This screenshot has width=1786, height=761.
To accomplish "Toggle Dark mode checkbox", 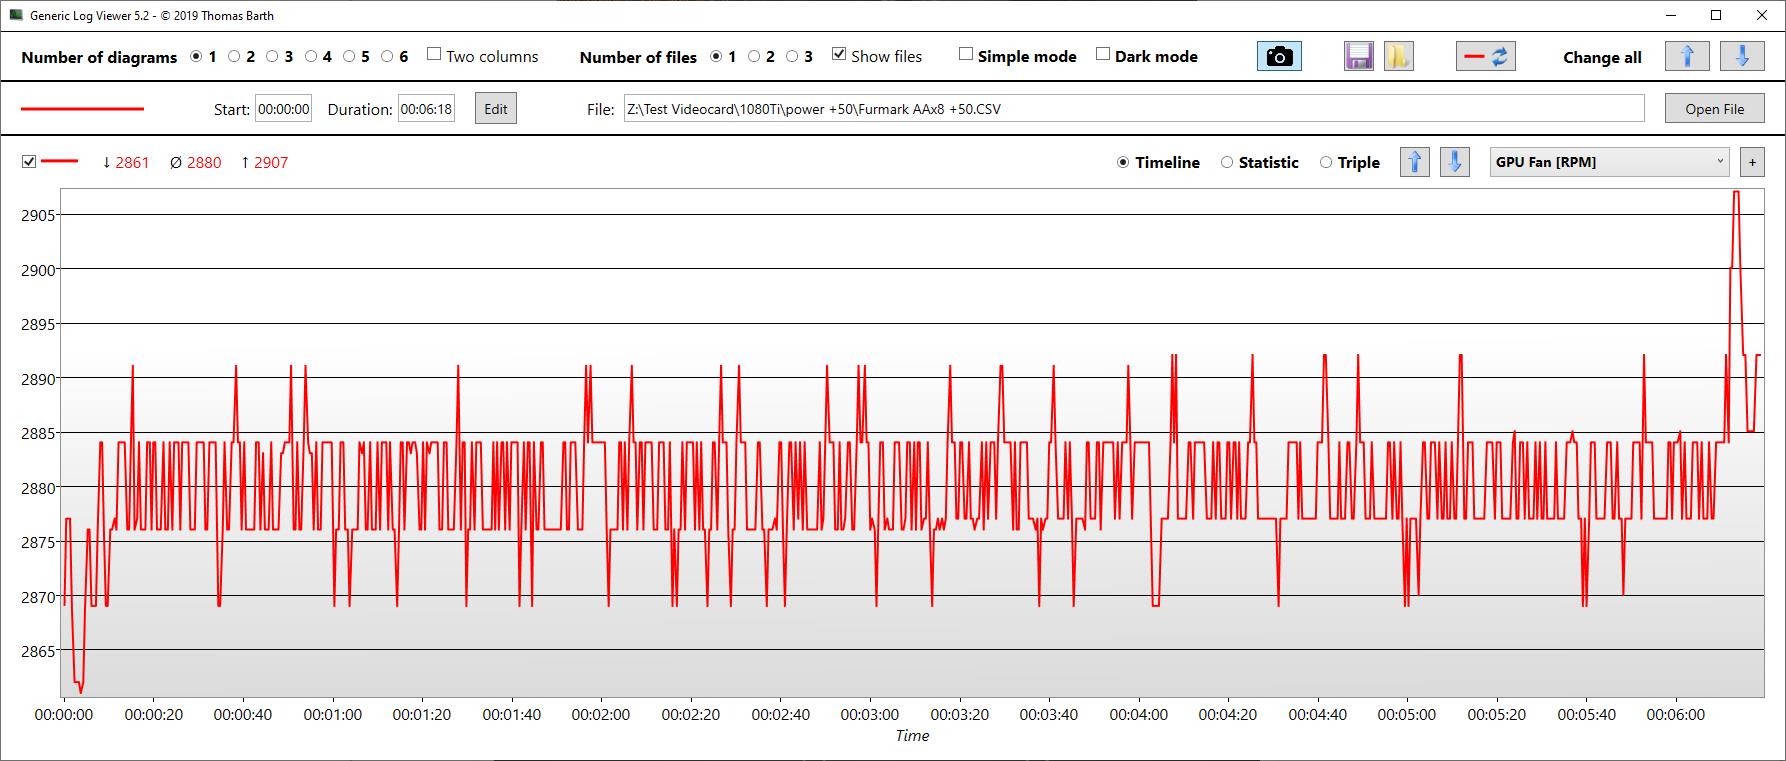I will (x=1103, y=55).
